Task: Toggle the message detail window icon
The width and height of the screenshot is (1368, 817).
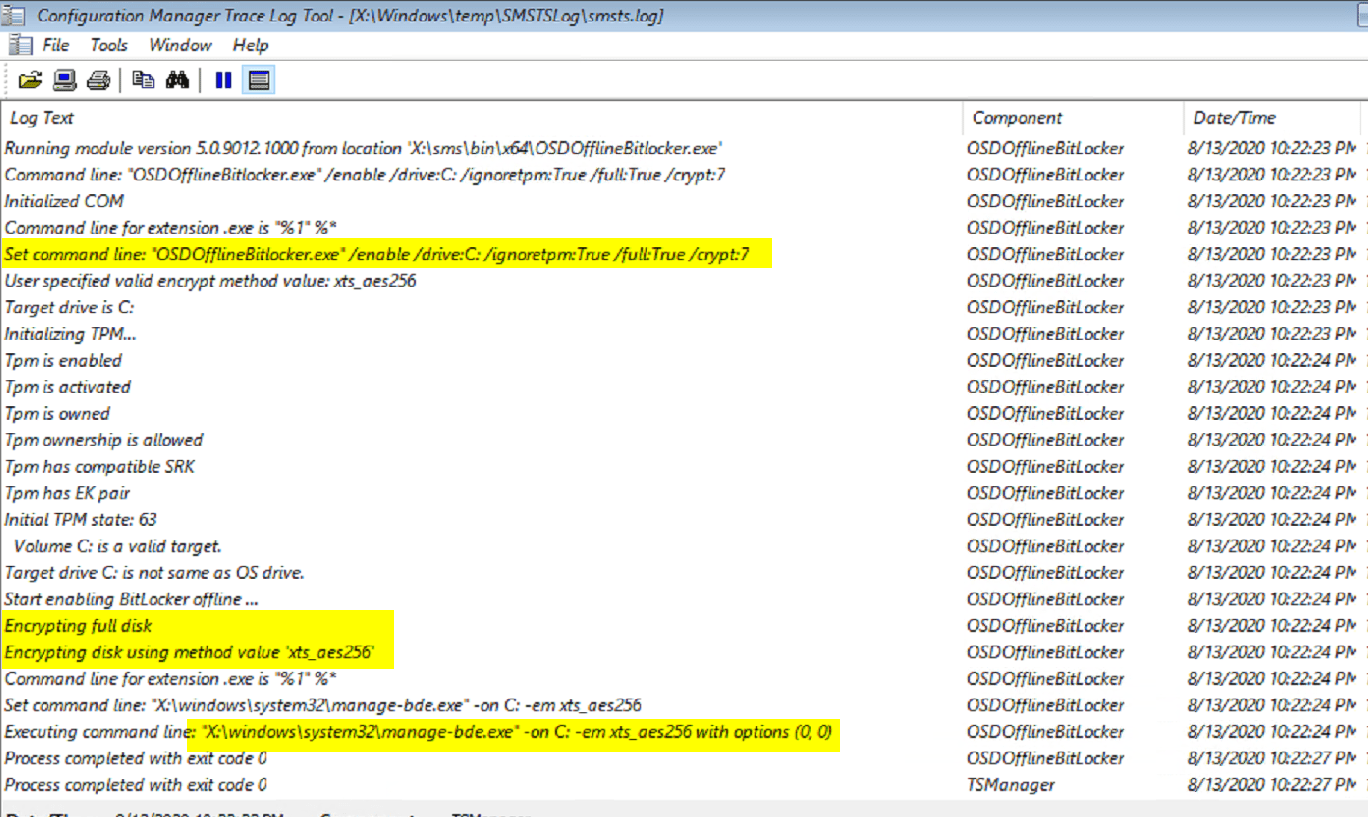Action: click(x=258, y=81)
